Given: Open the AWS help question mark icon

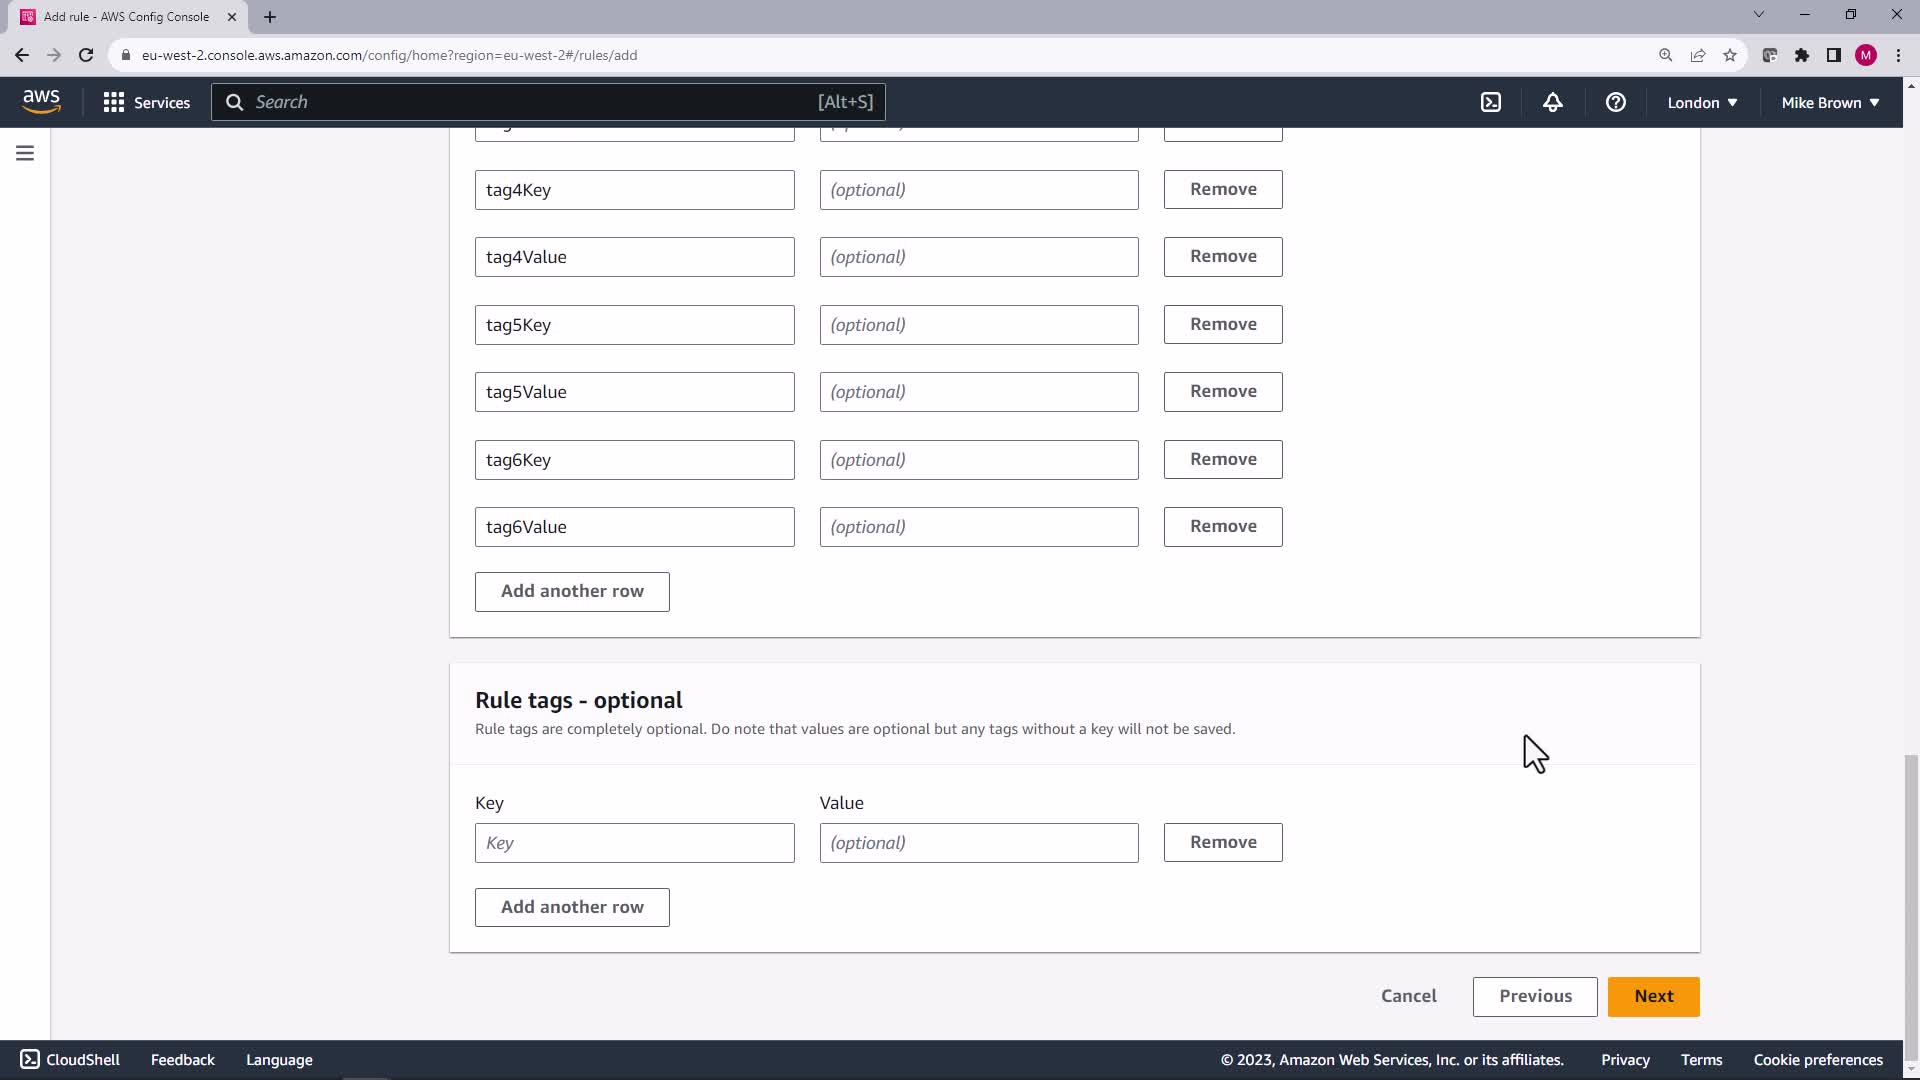Looking at the screenshot, I should [1615, 102].
